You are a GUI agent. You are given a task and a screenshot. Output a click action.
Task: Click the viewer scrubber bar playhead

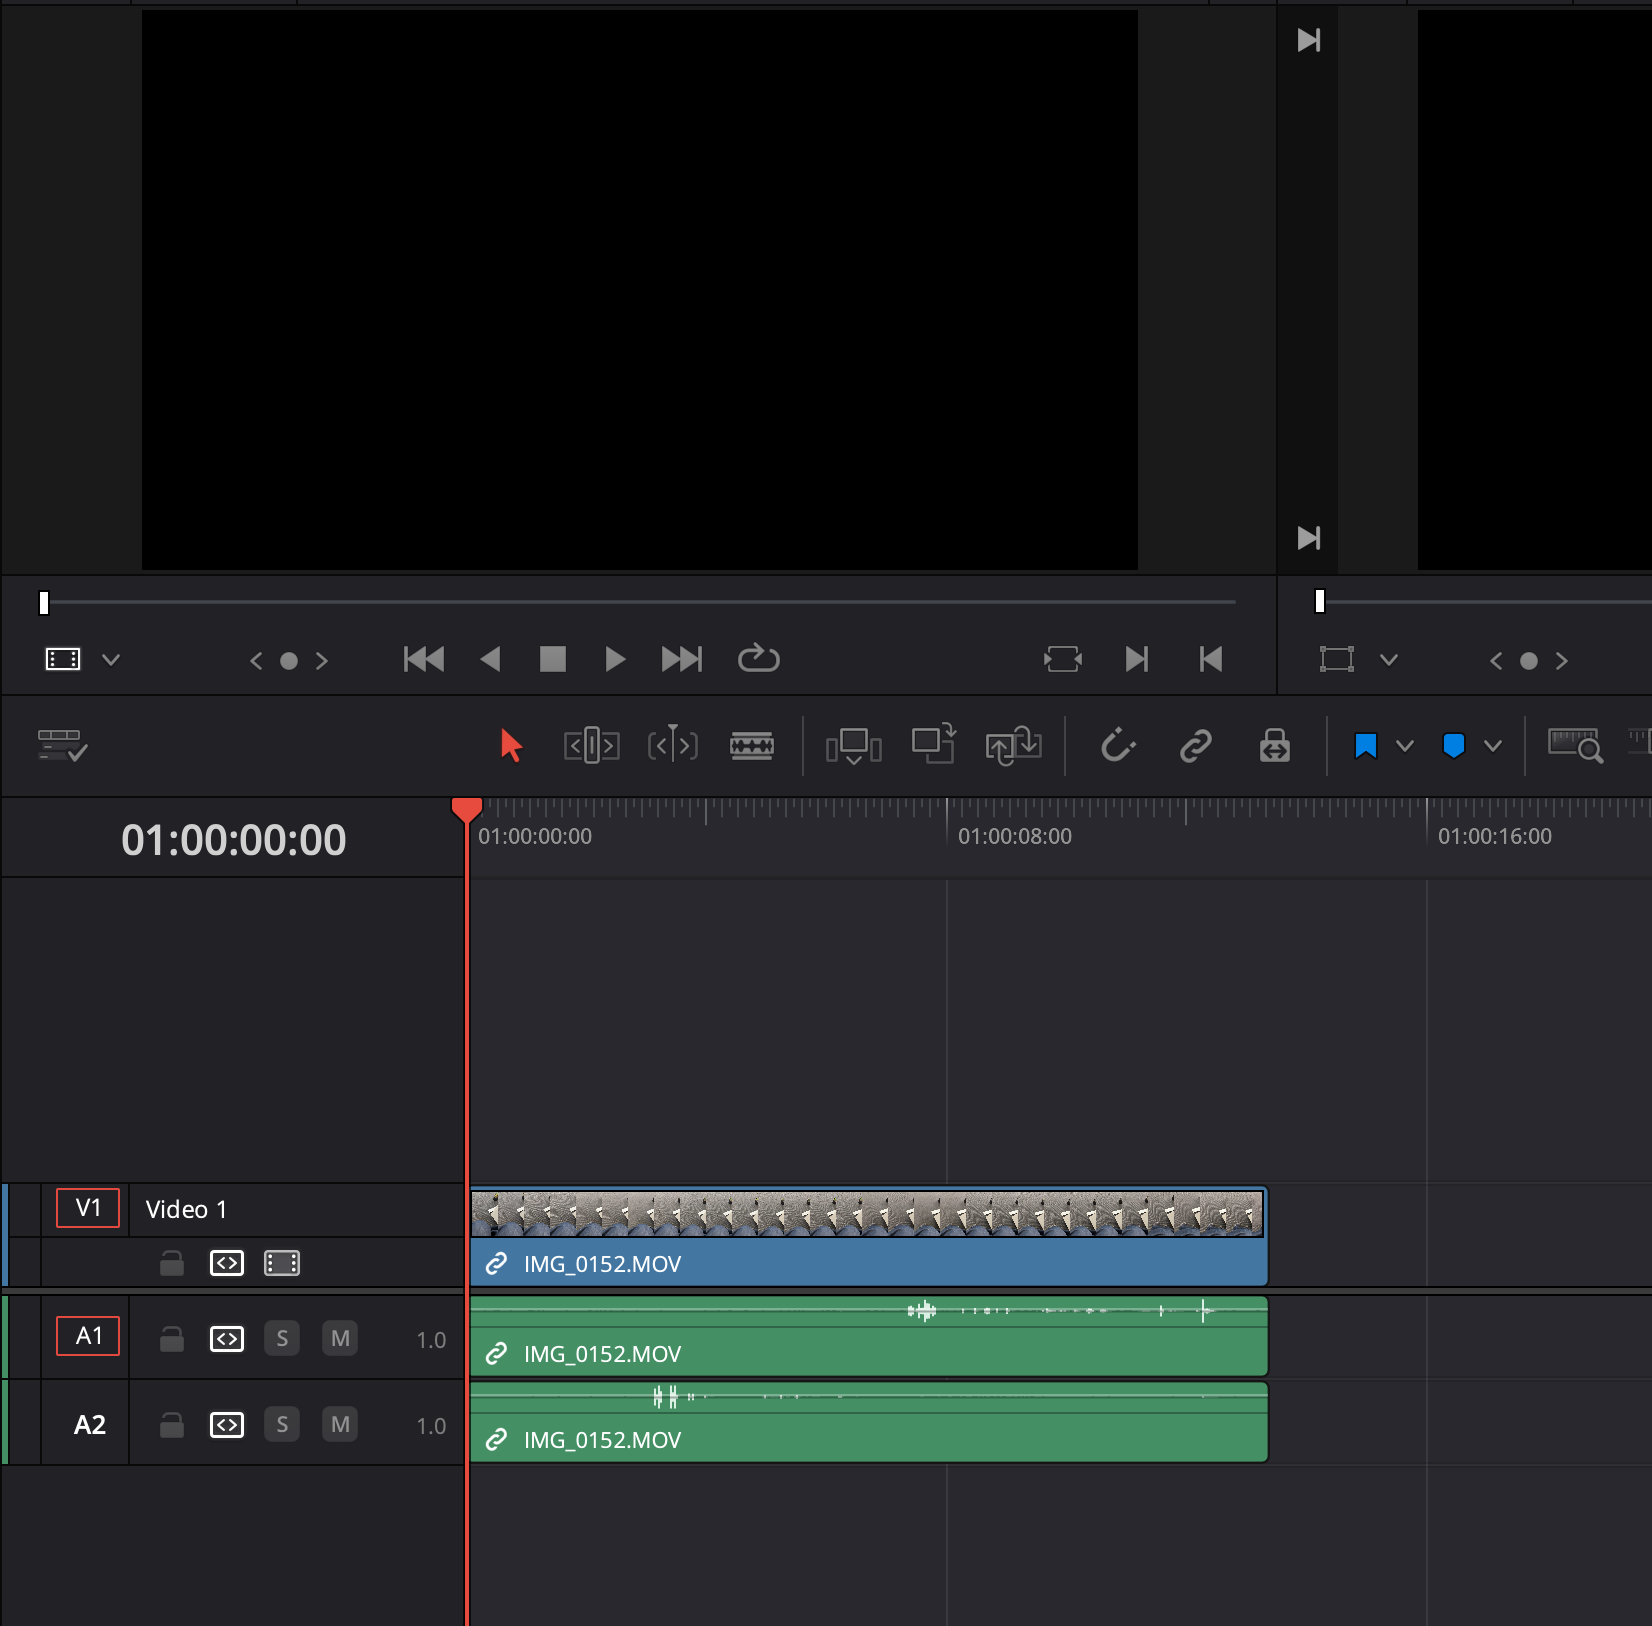pyautogui.click(x=44, y=602)
